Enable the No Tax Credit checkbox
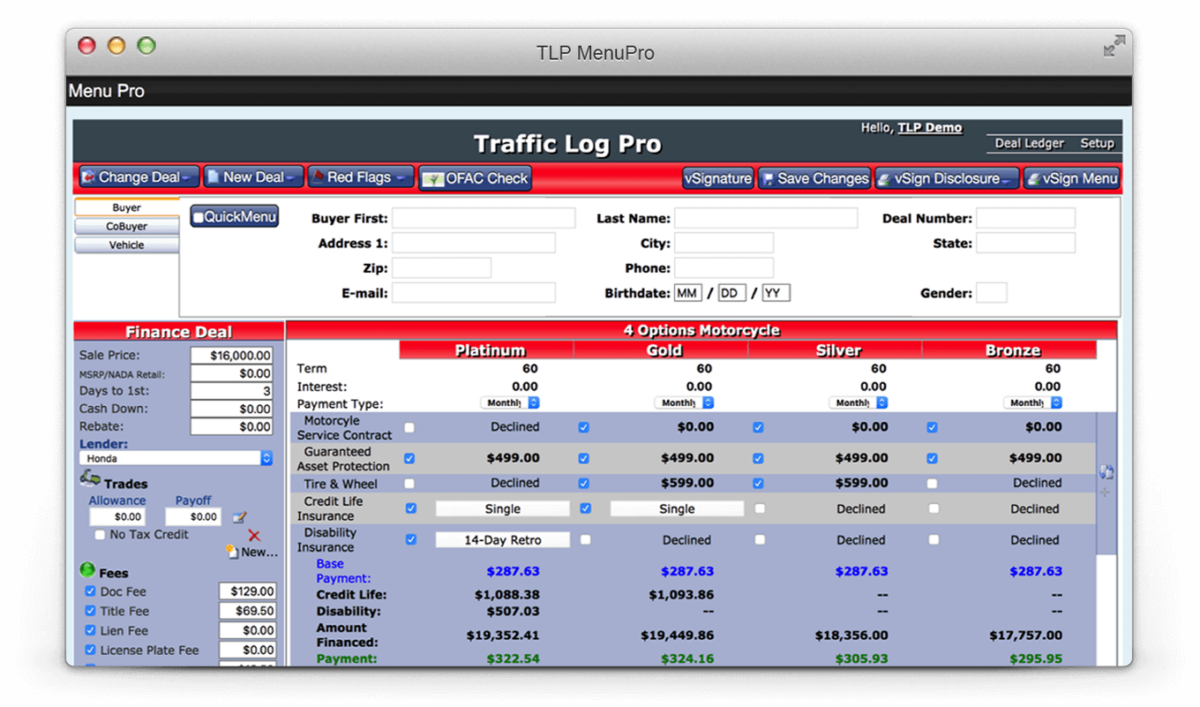This screenshot has height=707, width=1200. [x=98, y=535]
